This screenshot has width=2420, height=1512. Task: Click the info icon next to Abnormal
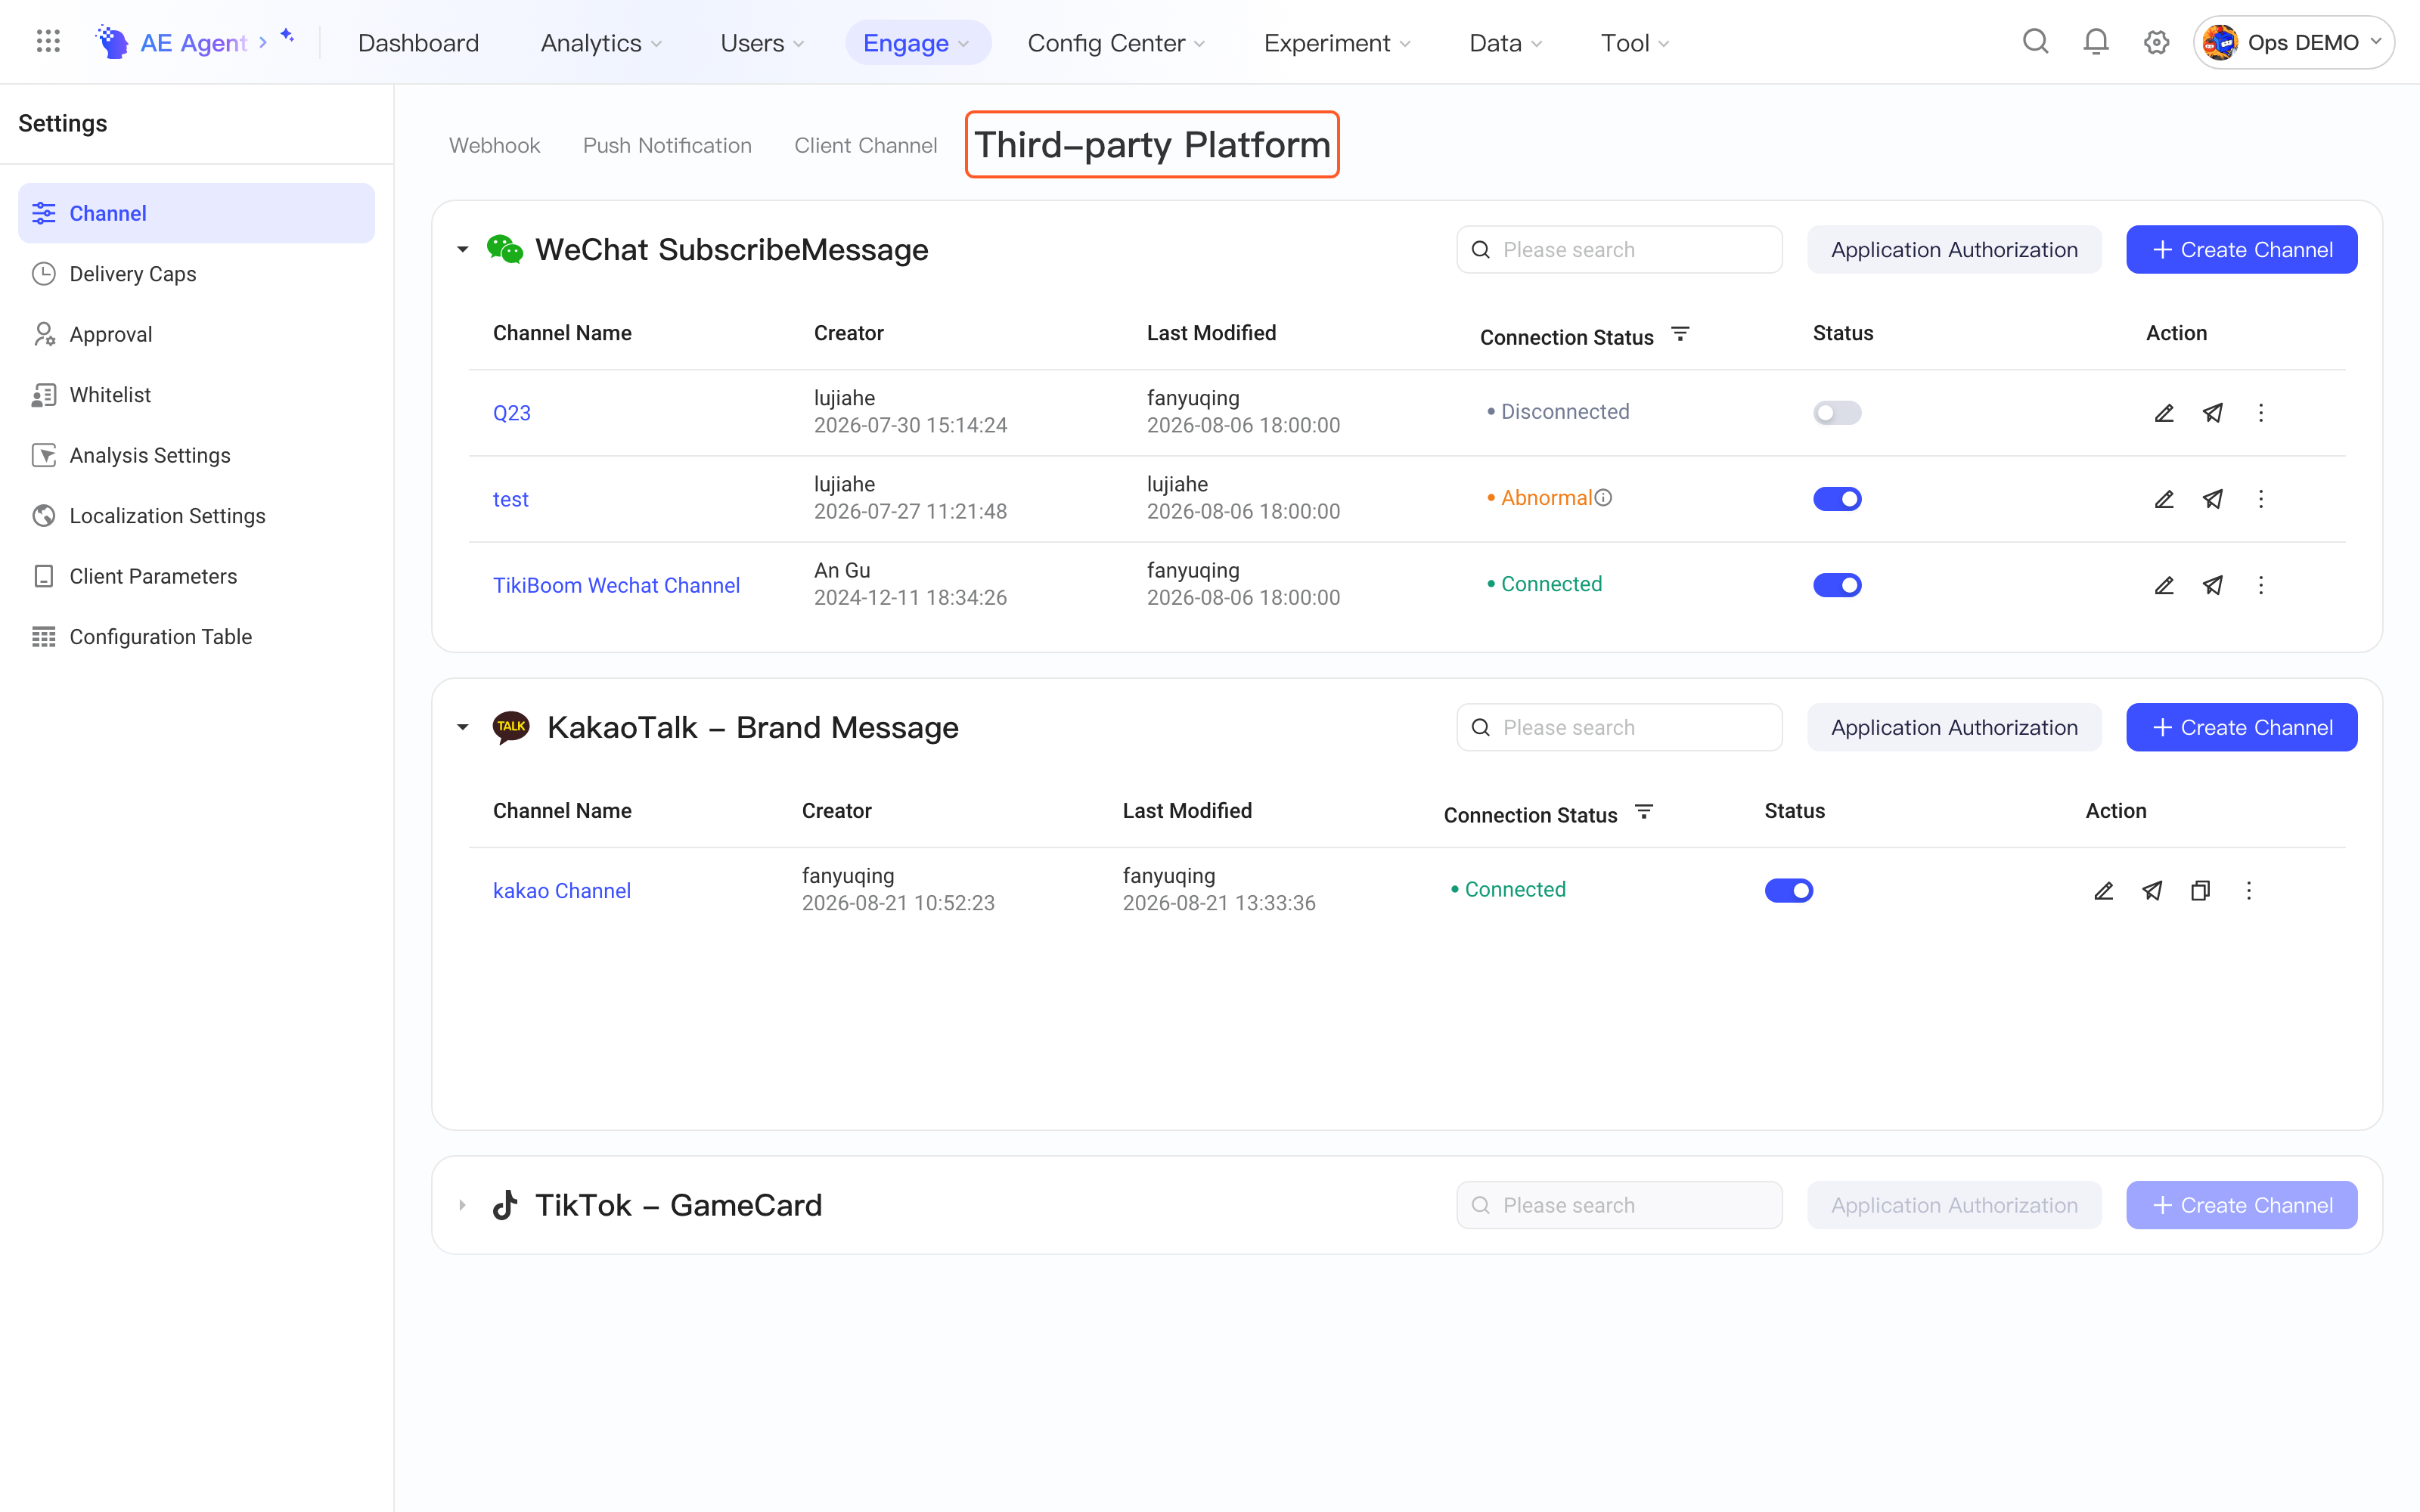[x=1603, y=498]
